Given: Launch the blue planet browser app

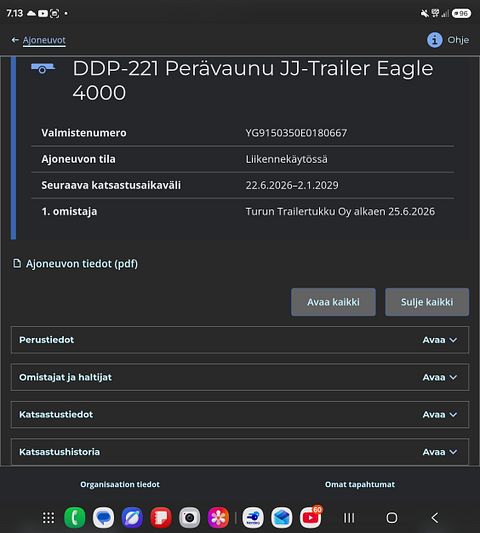Looking at the screenshot, I should click(x=132, y=518).
